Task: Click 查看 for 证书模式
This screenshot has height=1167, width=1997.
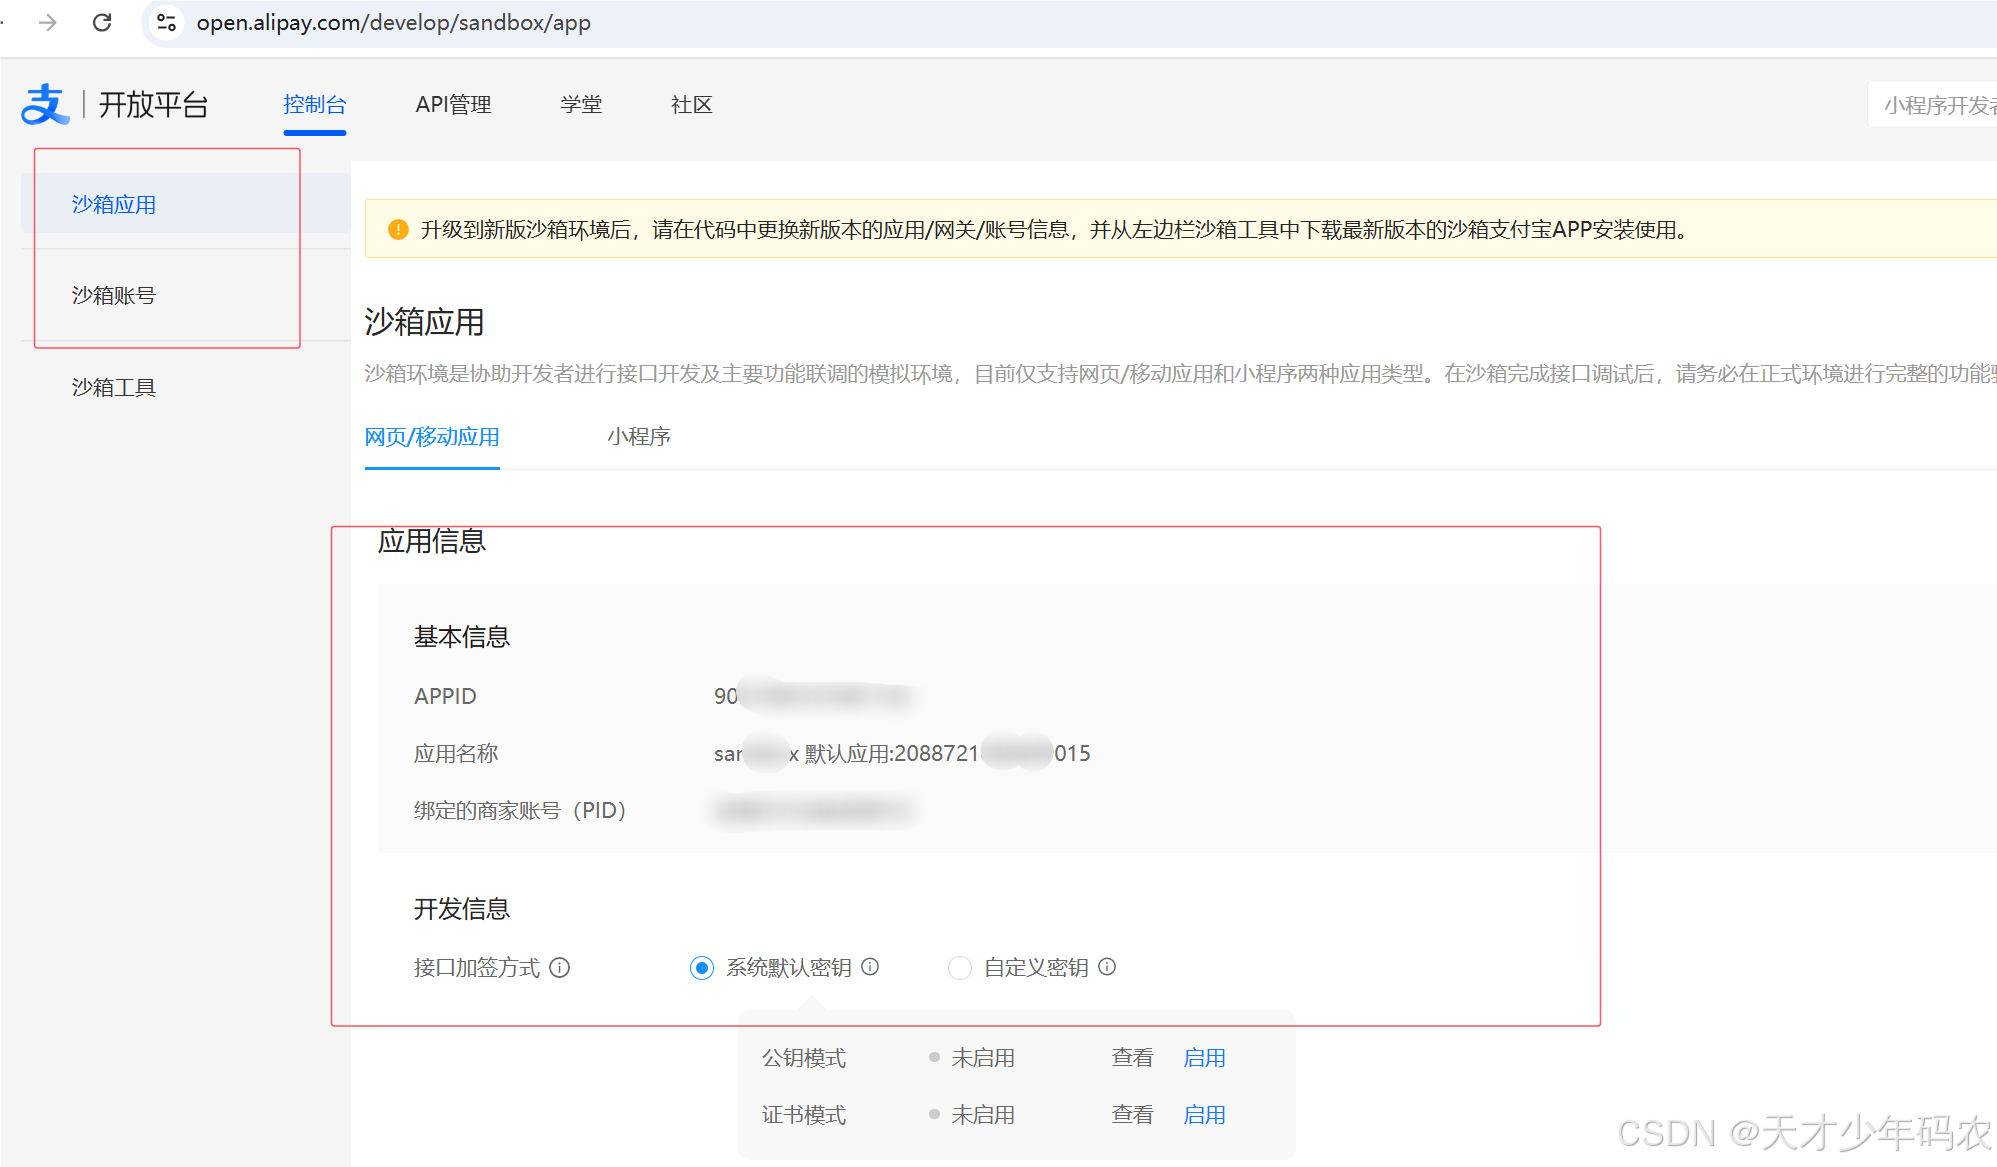Action: coord(1132,1114)
